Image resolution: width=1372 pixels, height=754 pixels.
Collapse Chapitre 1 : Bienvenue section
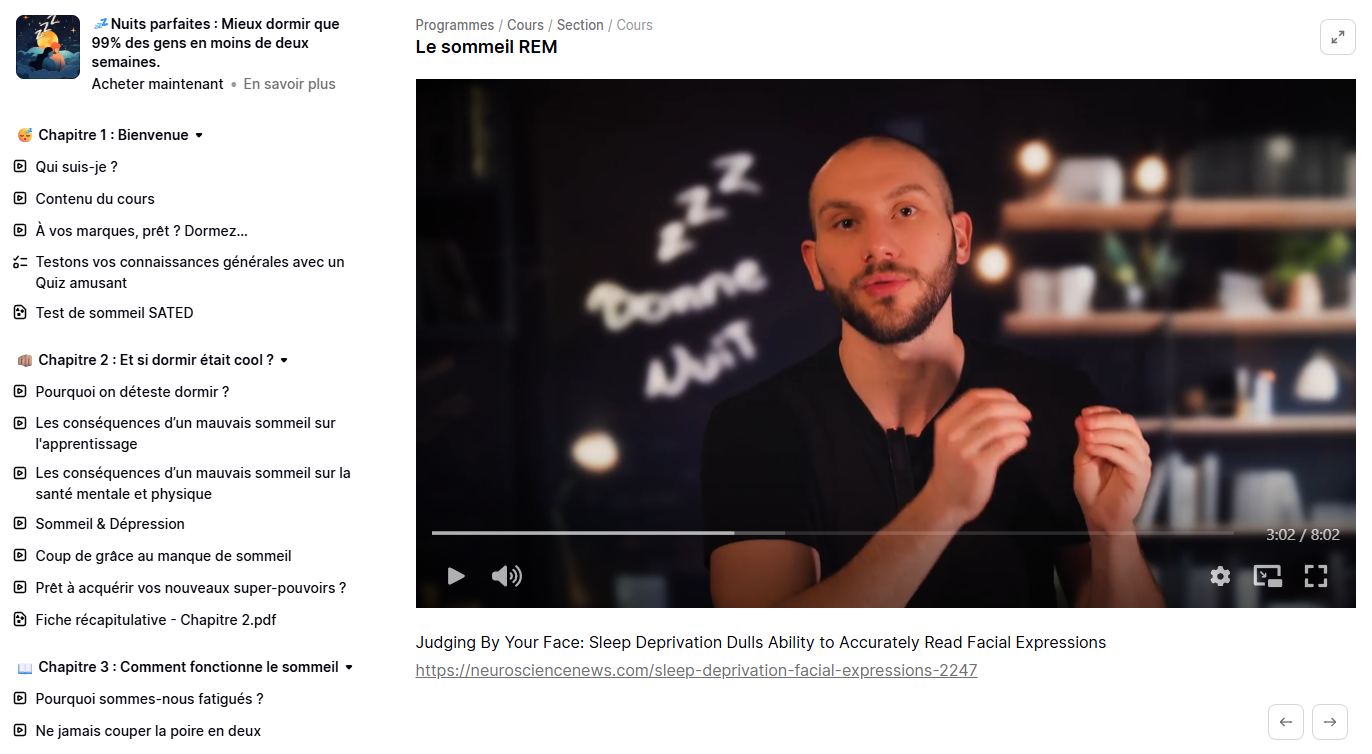click(199, 135)
